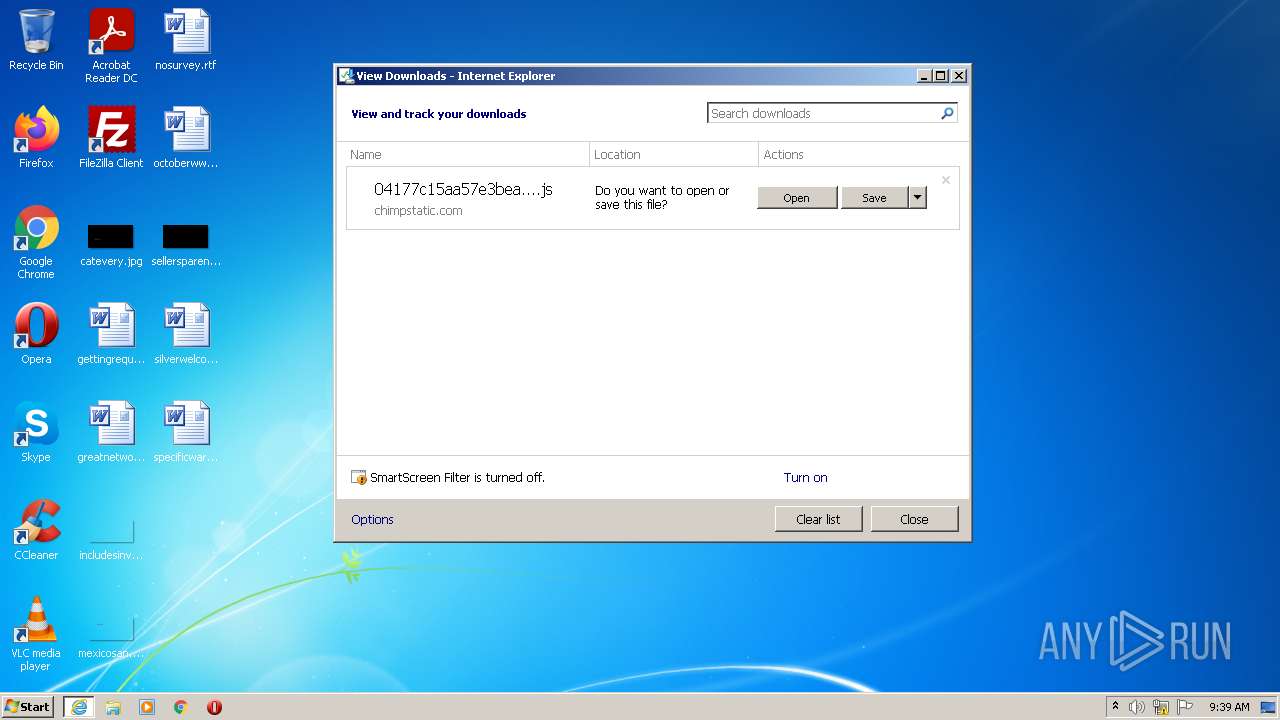Open Windows Explorer from the taskbar

tap(113, 707)
